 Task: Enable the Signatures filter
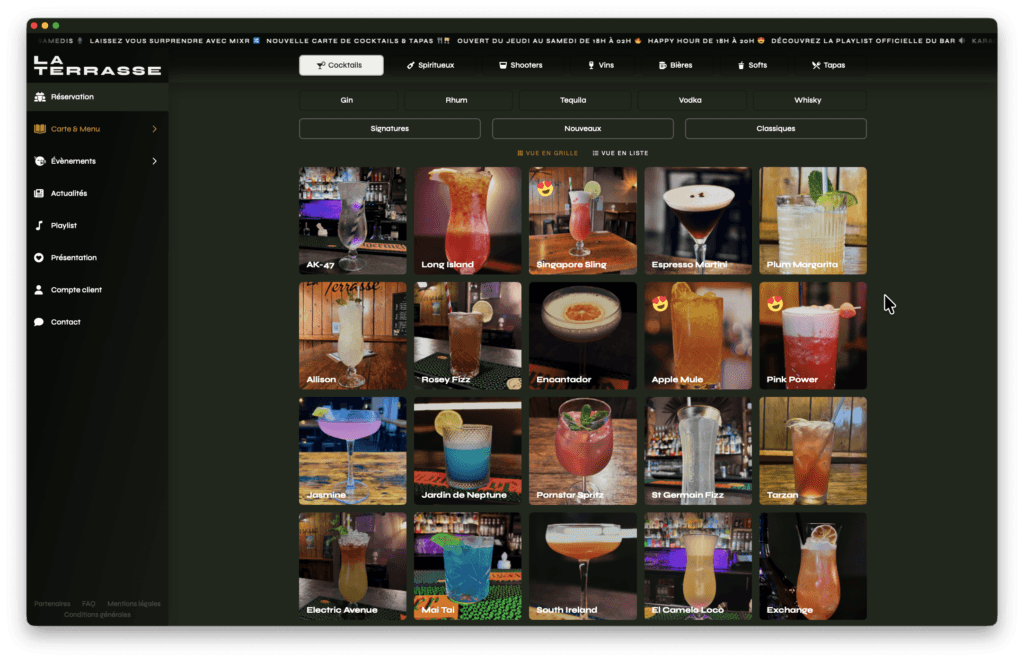(x=388, y=128)
